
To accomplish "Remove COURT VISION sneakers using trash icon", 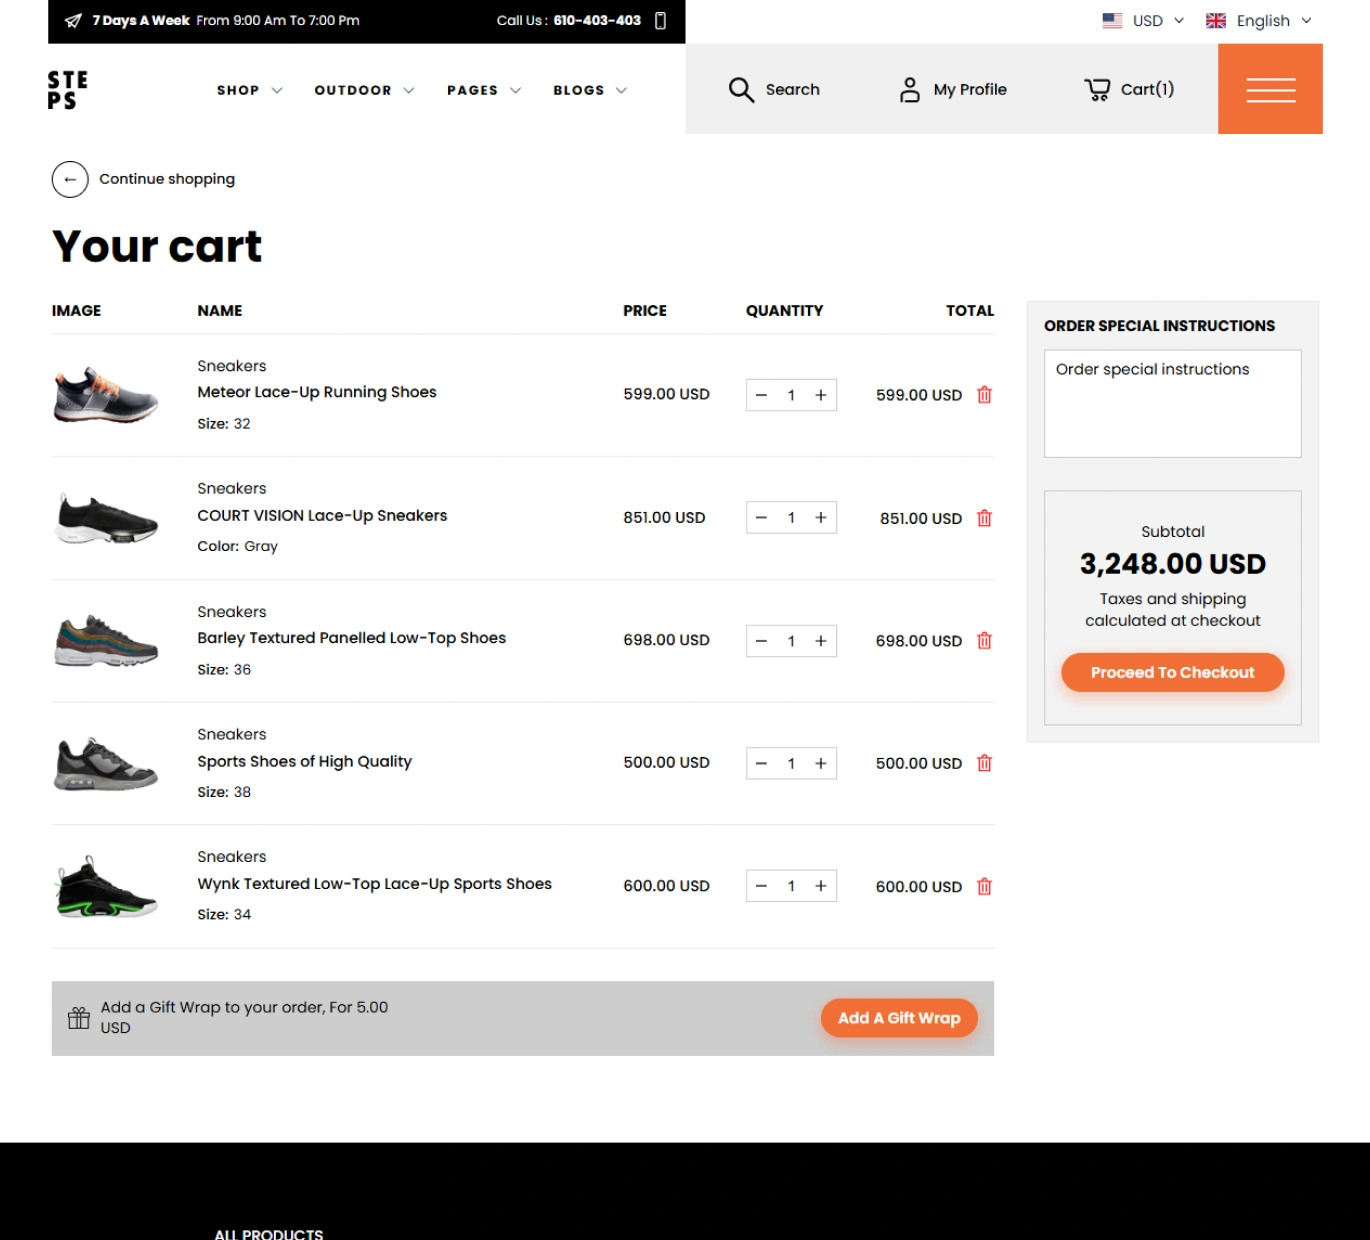I will tap(984, 518).
